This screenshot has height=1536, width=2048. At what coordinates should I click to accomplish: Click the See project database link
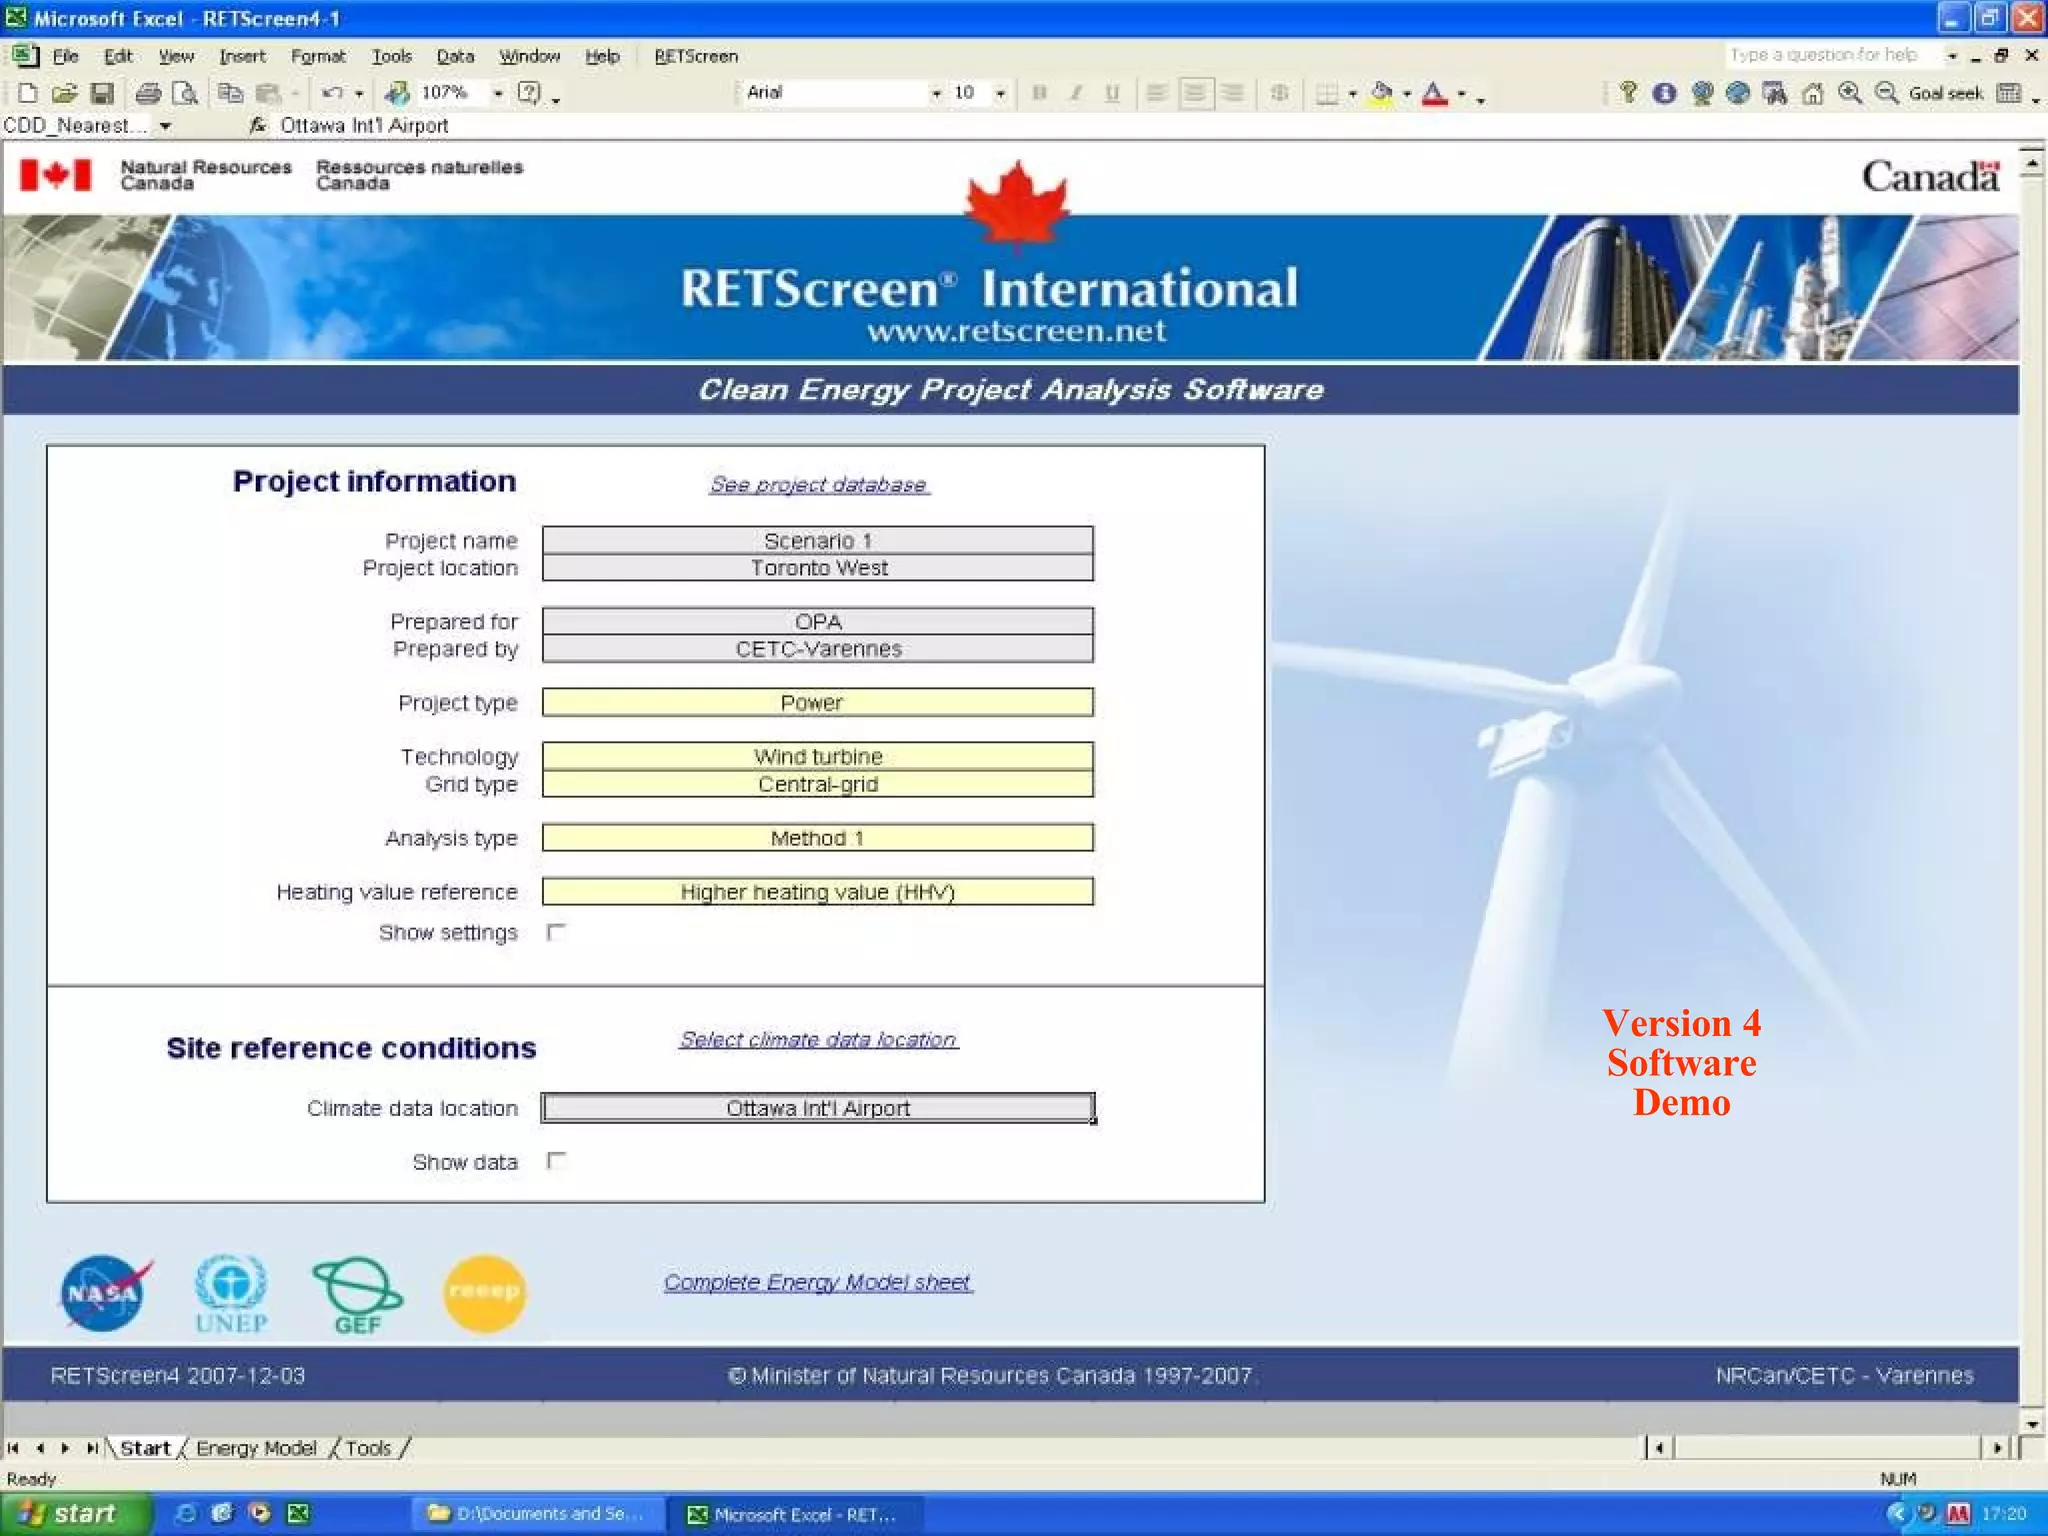tap(818, 485)
